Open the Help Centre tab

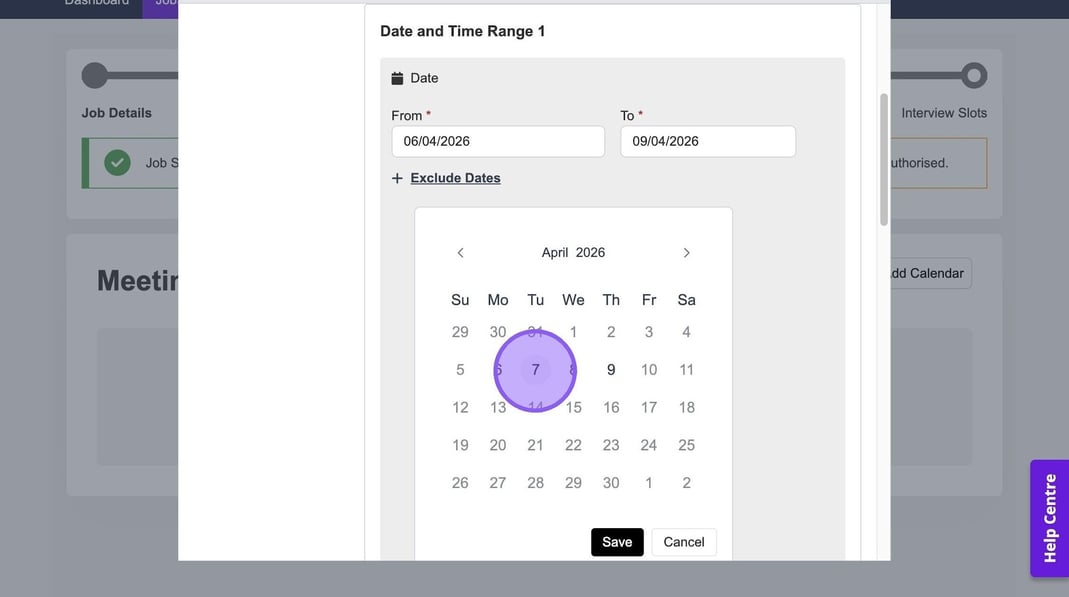coord(1050,518)
